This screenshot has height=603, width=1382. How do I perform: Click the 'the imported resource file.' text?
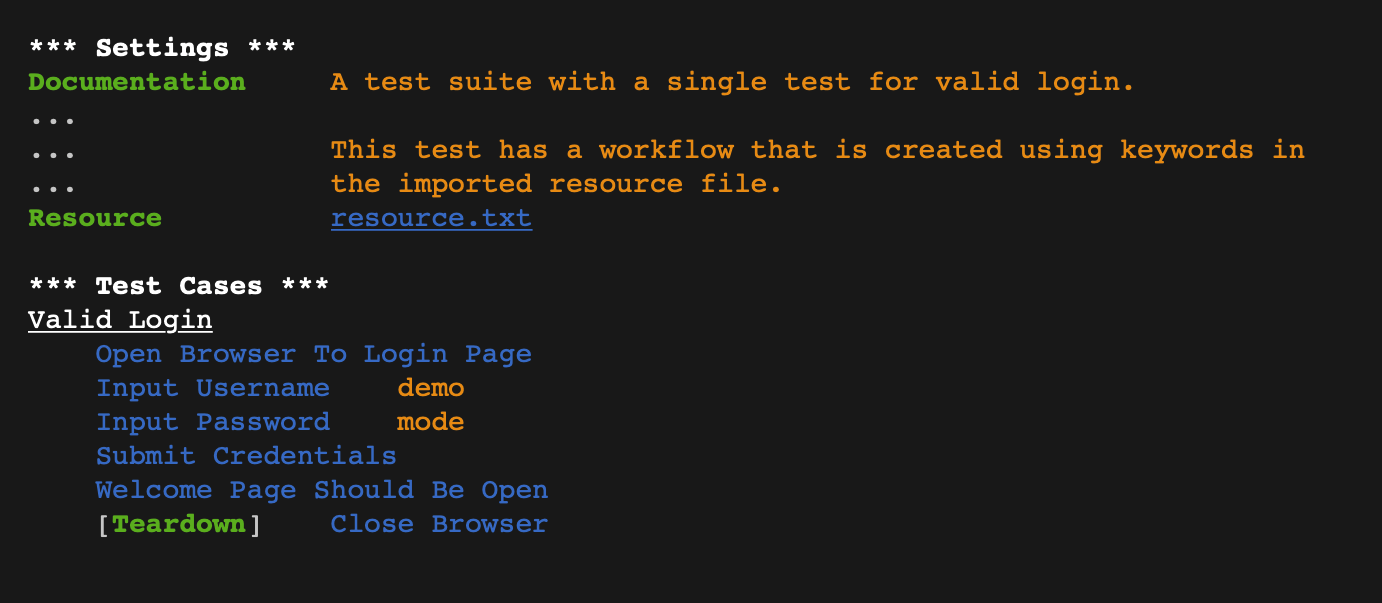pos(556,184)
